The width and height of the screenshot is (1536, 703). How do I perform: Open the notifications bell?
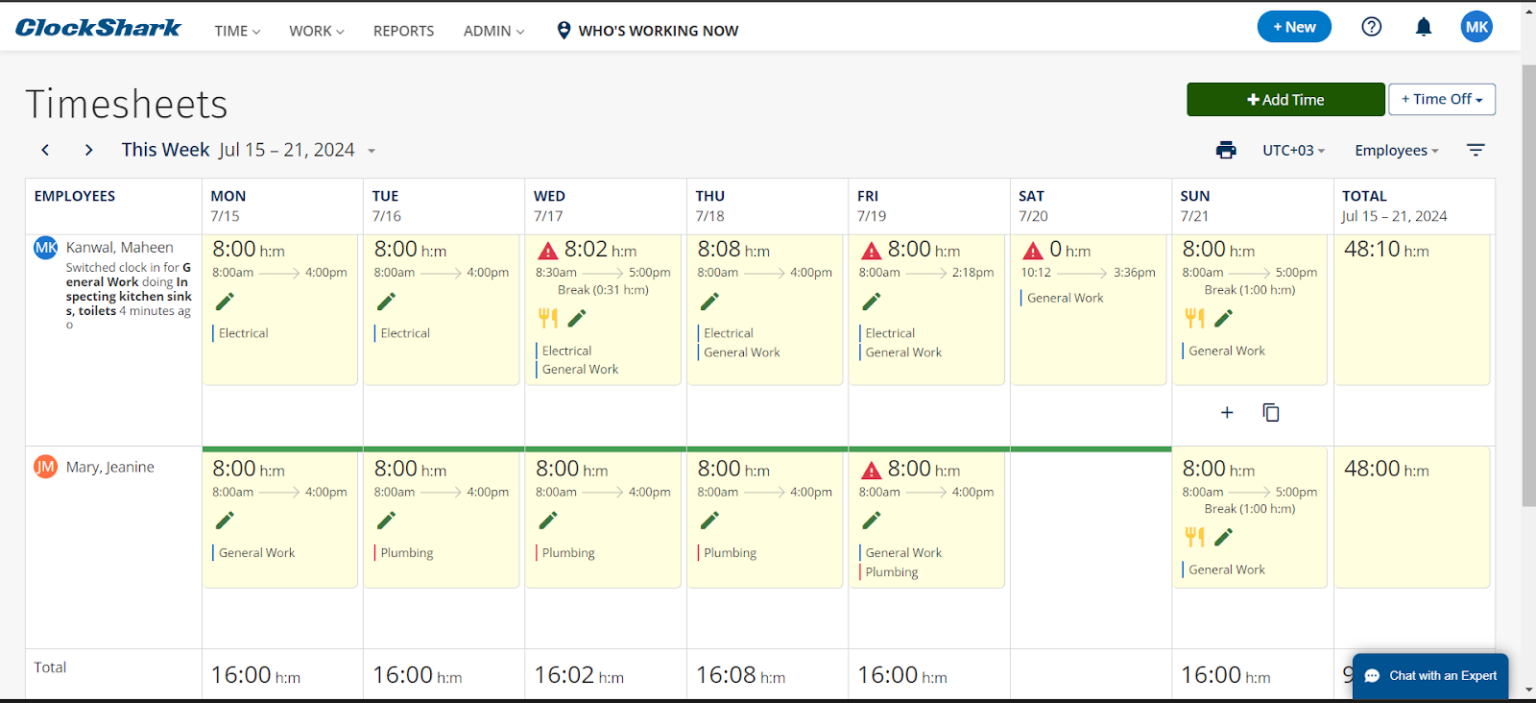tap(1423, 27)
